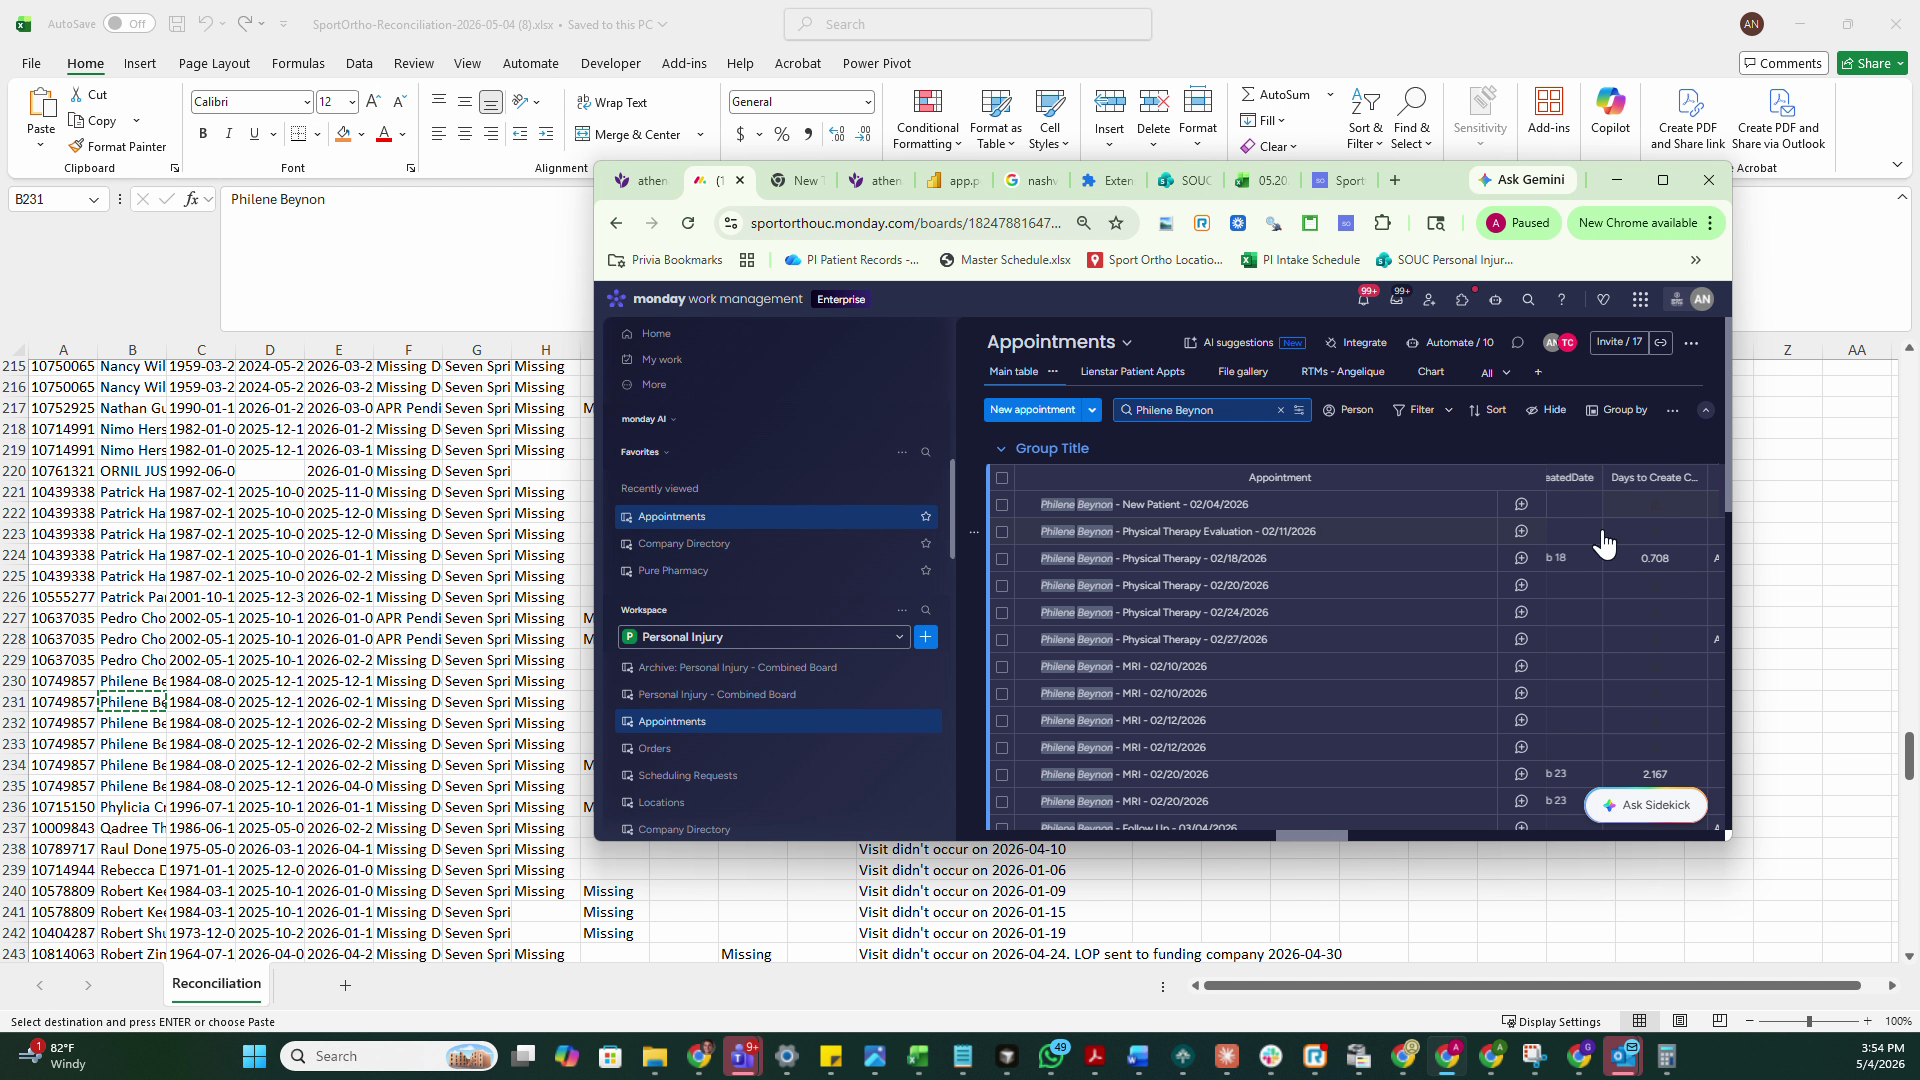Click the monday notifications bell icon
This screenshot has width=1920, height=1080.
[1363, 299]
